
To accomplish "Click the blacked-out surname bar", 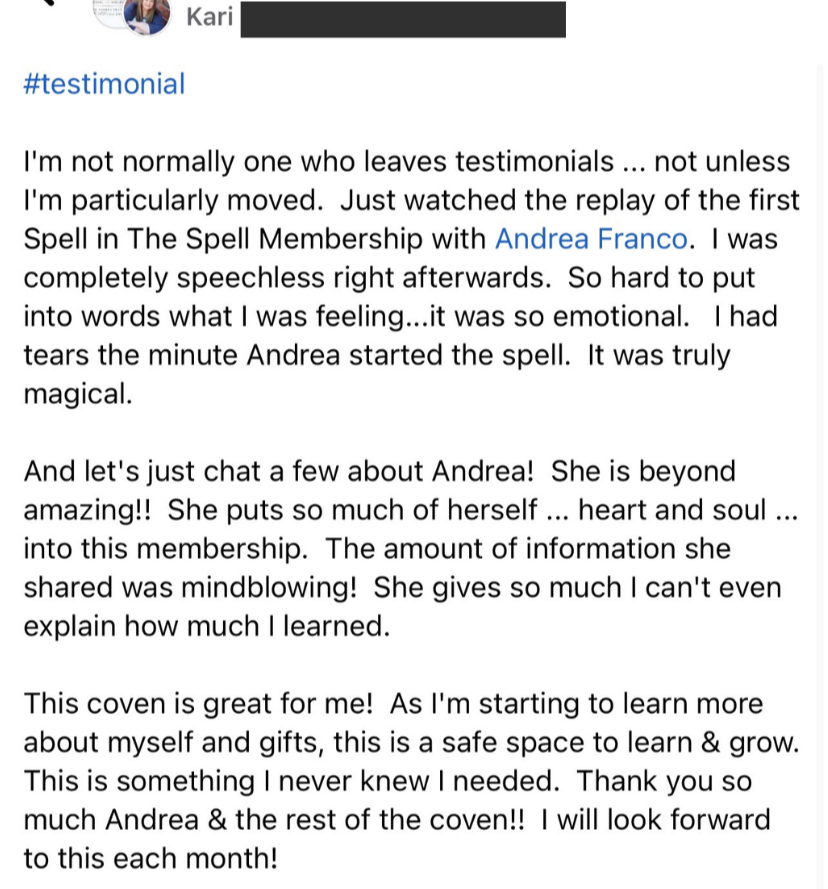I will click(x=403, y=20).
